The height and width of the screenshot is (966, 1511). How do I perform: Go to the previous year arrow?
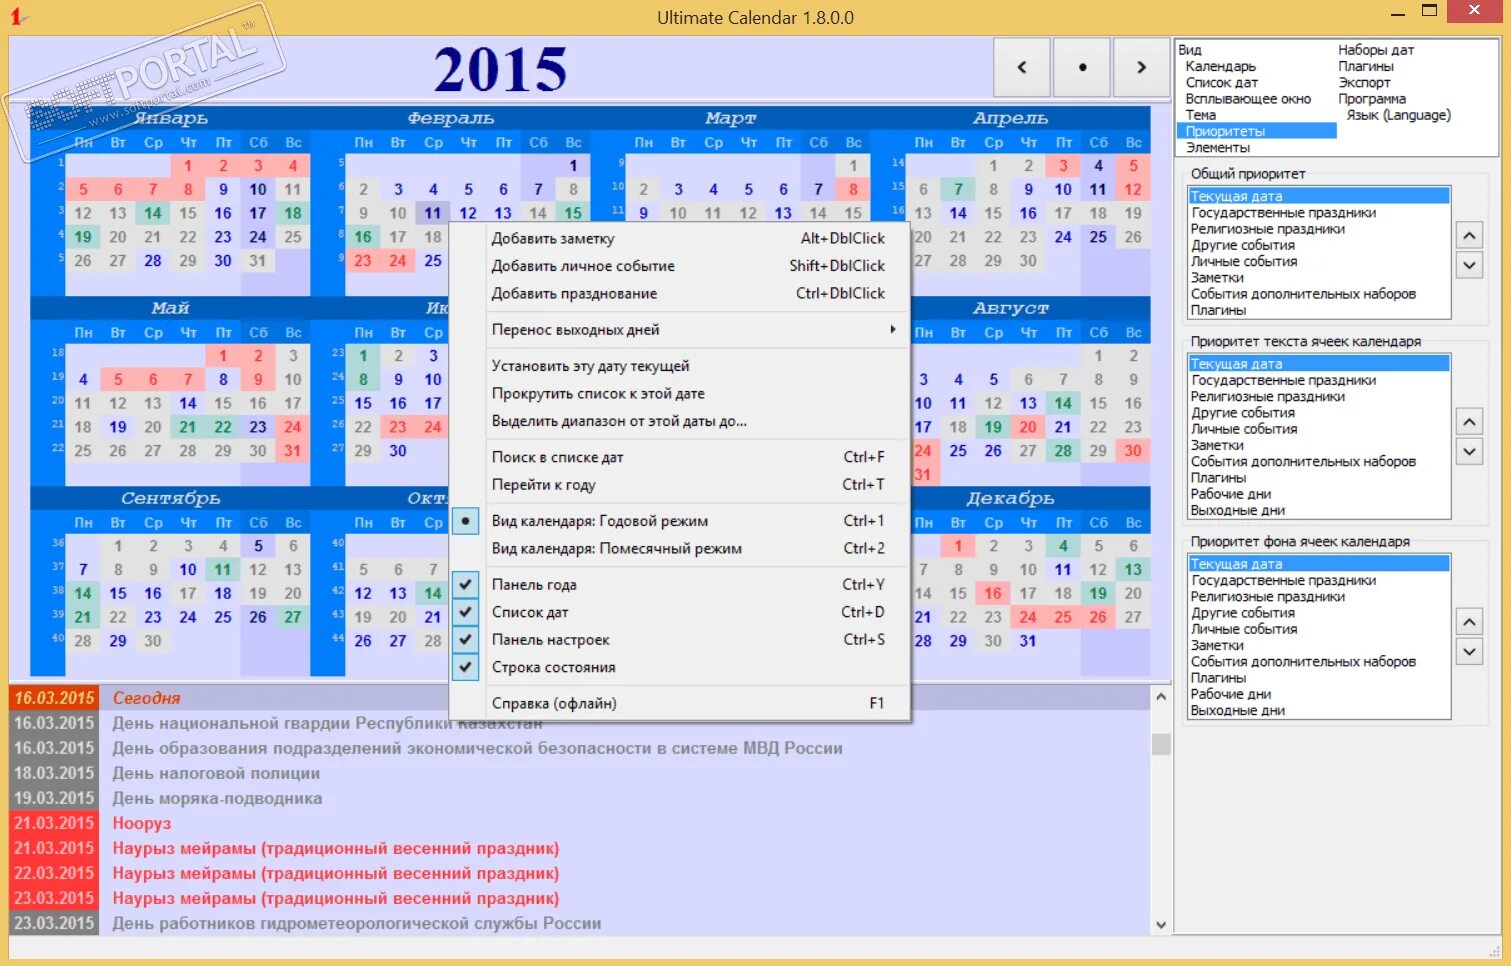point(1021,67)
